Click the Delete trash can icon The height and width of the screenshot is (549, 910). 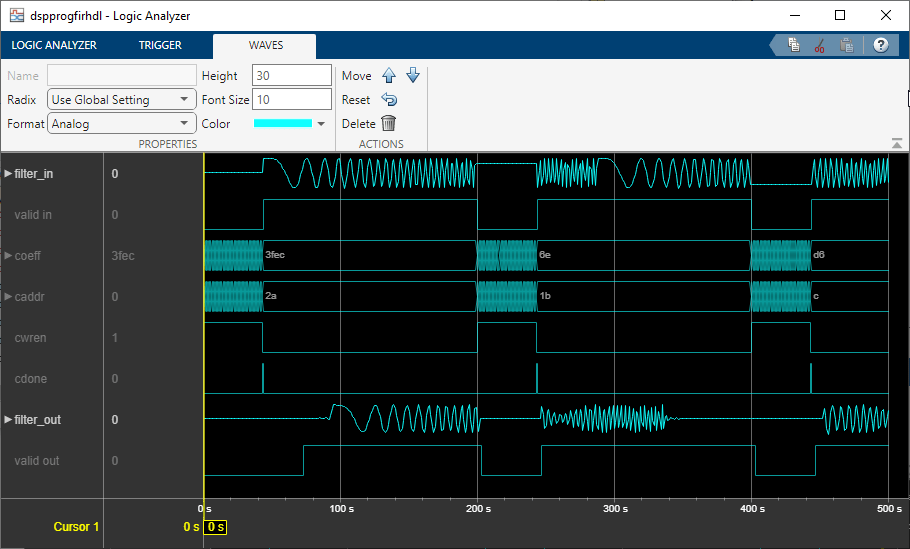pos(388,124)
